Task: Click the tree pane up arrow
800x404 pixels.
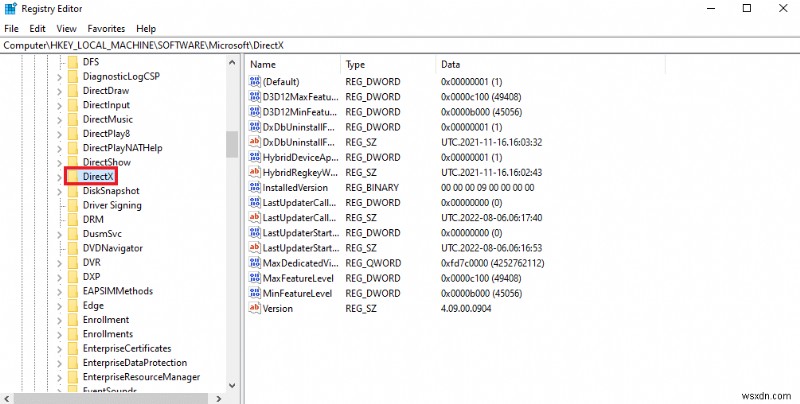Action: point(232,63)
